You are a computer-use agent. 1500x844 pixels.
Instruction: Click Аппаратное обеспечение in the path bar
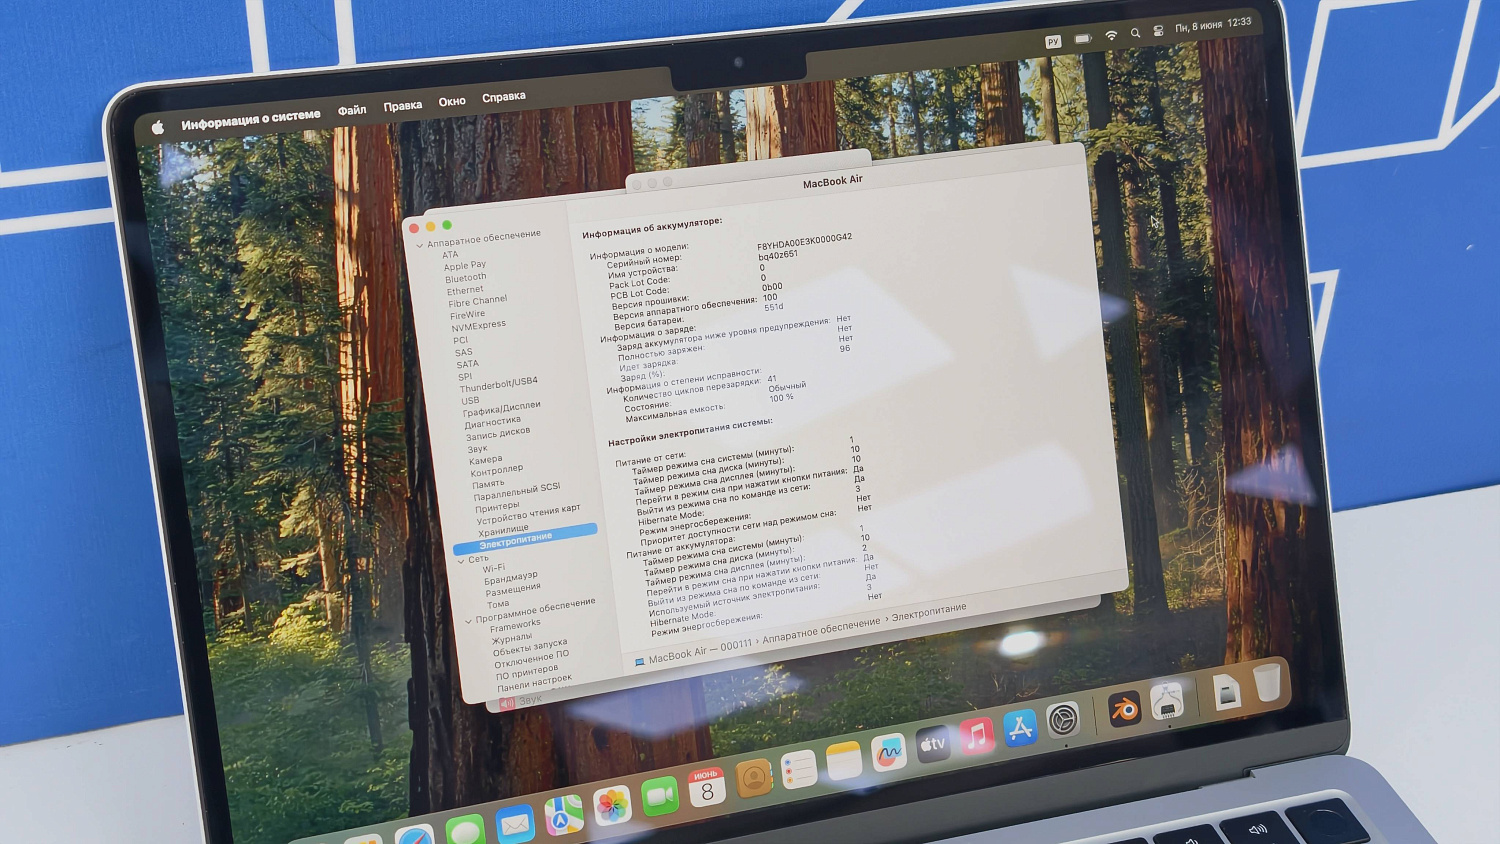tap(821, 629)
